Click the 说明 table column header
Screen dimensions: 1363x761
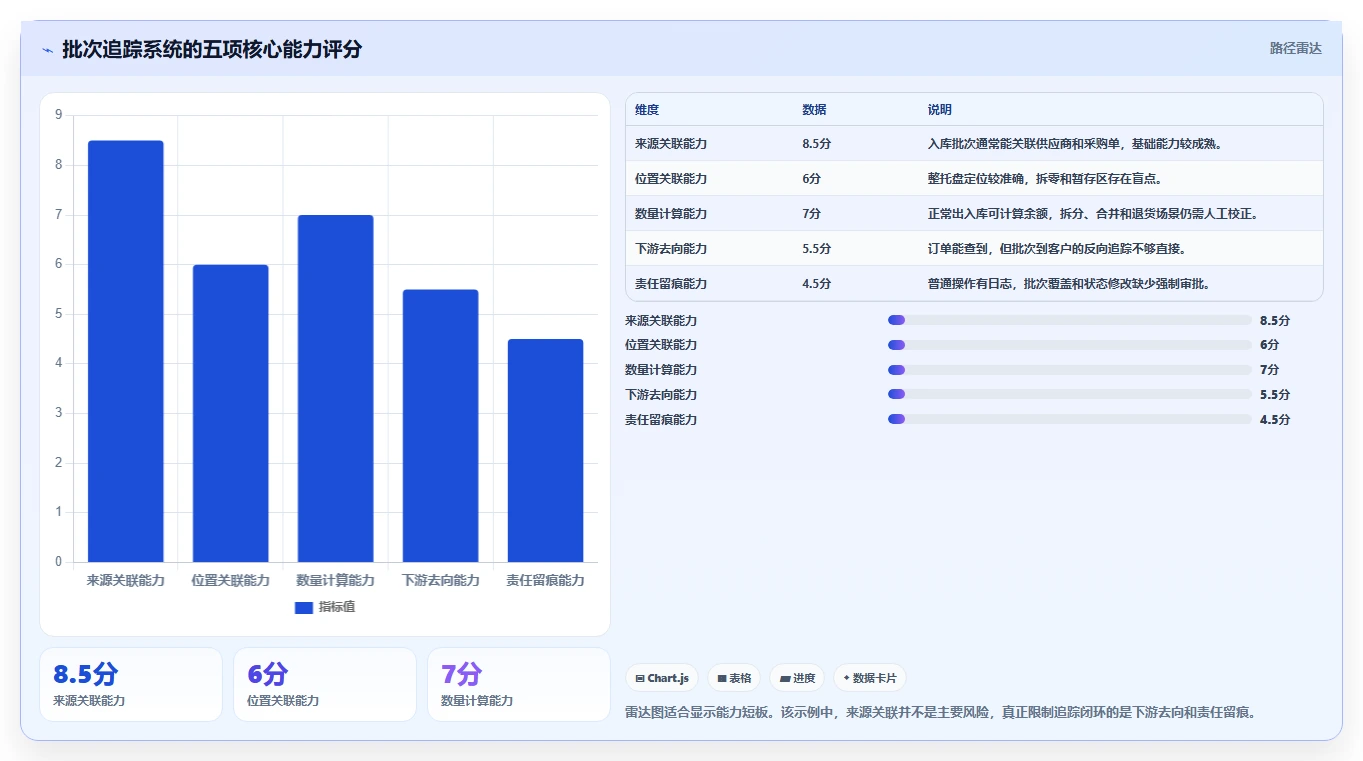pos(940,110)
